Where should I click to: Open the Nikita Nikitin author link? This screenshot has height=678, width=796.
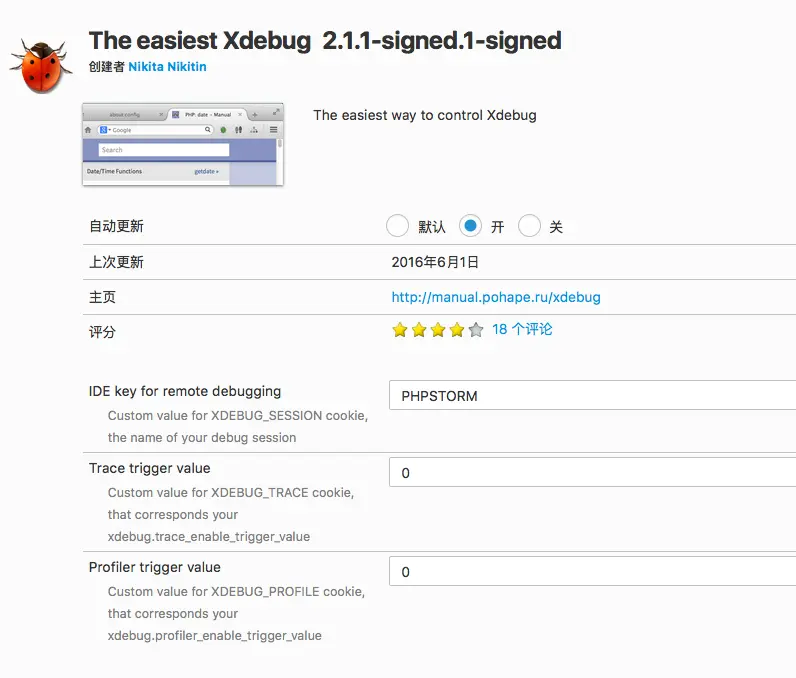coord(168,67)
